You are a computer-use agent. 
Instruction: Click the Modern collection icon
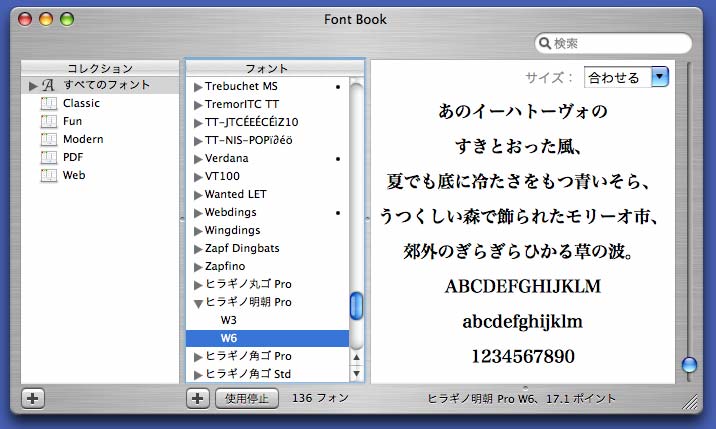point(48,140)
